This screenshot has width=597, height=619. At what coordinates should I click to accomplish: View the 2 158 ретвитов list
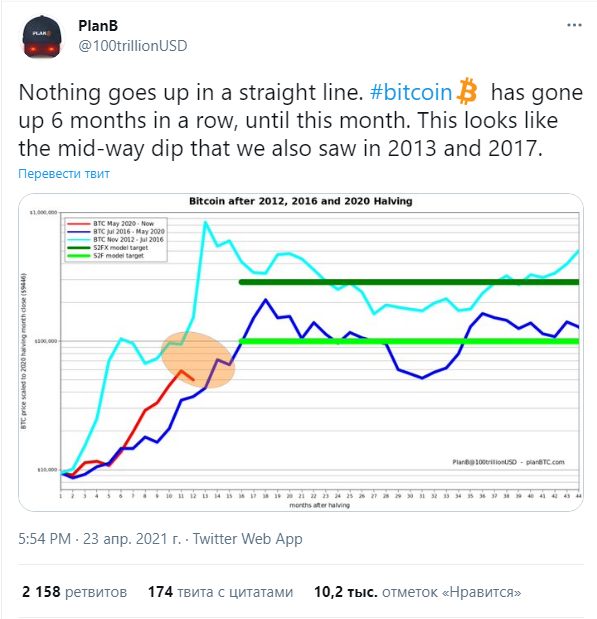coord(75,592)
